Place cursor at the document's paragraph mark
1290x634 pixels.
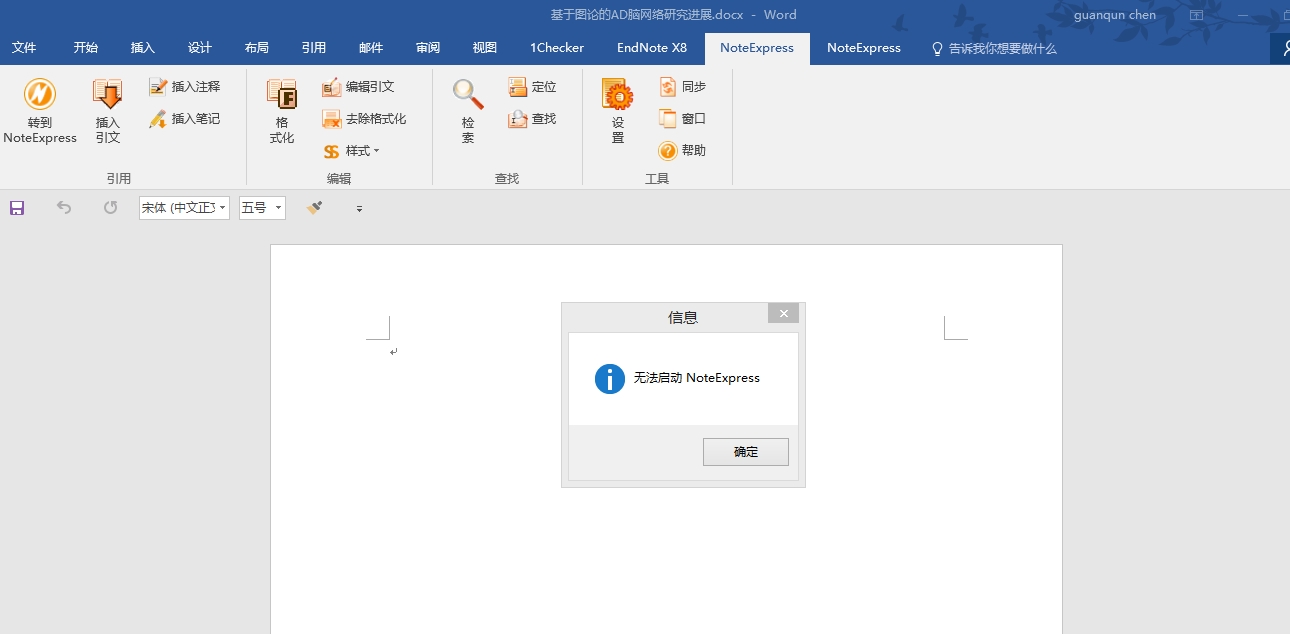tap(393, 351)
